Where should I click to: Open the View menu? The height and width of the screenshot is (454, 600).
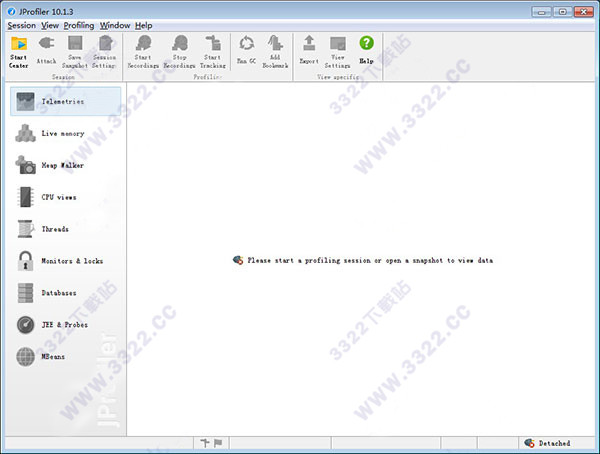[50, 26]
